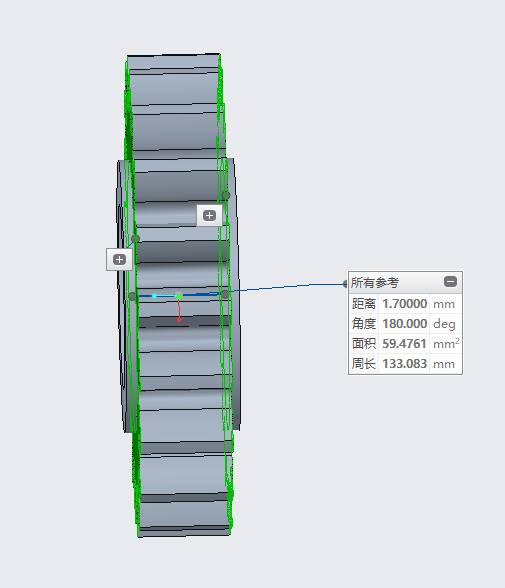This screenshot has width=505, height=588.
Task: Select the 所有参考 panel title
Action: tap(375, 282)
